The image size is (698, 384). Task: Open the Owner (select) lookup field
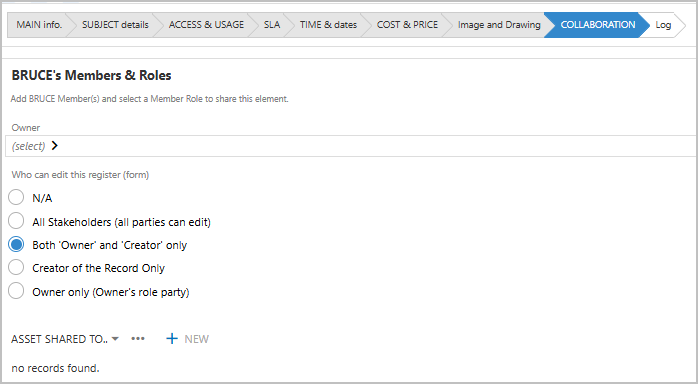[x=351, y=146]
